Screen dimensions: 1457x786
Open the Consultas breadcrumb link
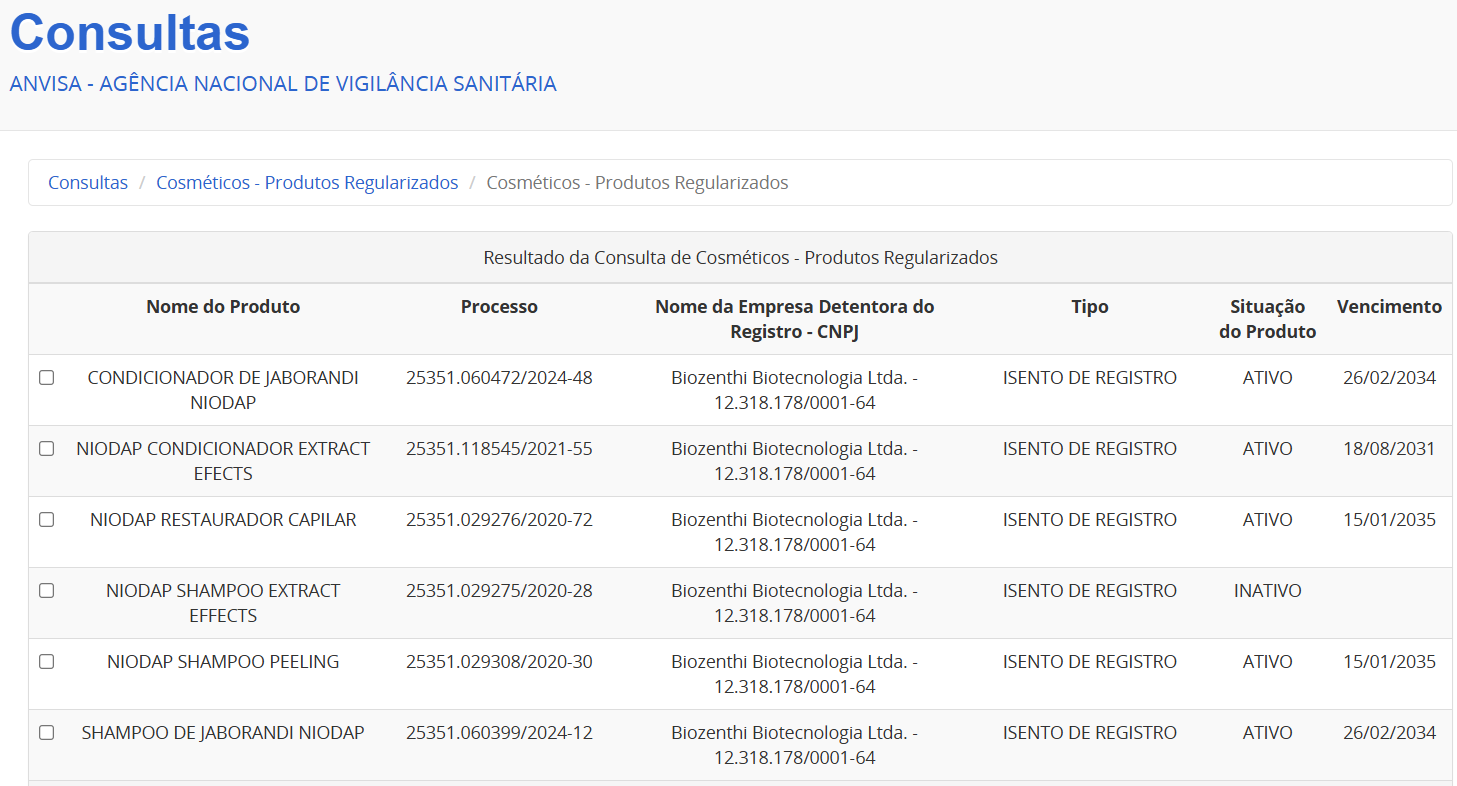tap(88, 183)
